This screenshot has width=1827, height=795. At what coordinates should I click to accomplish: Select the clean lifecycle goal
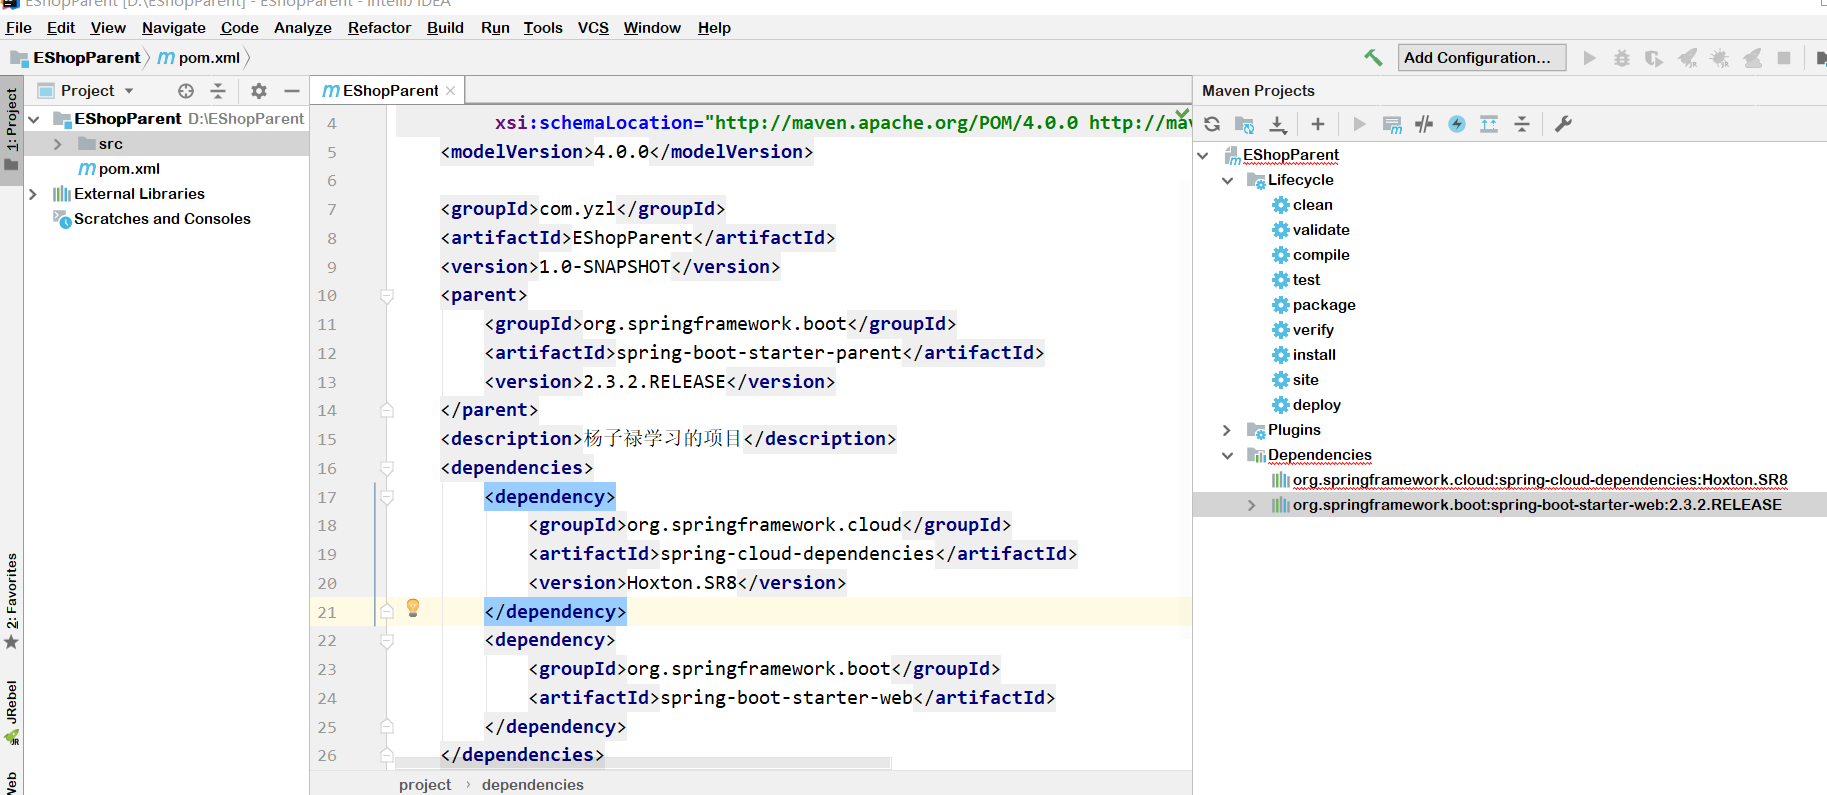pyautogui.click(x=1302, y=205)
